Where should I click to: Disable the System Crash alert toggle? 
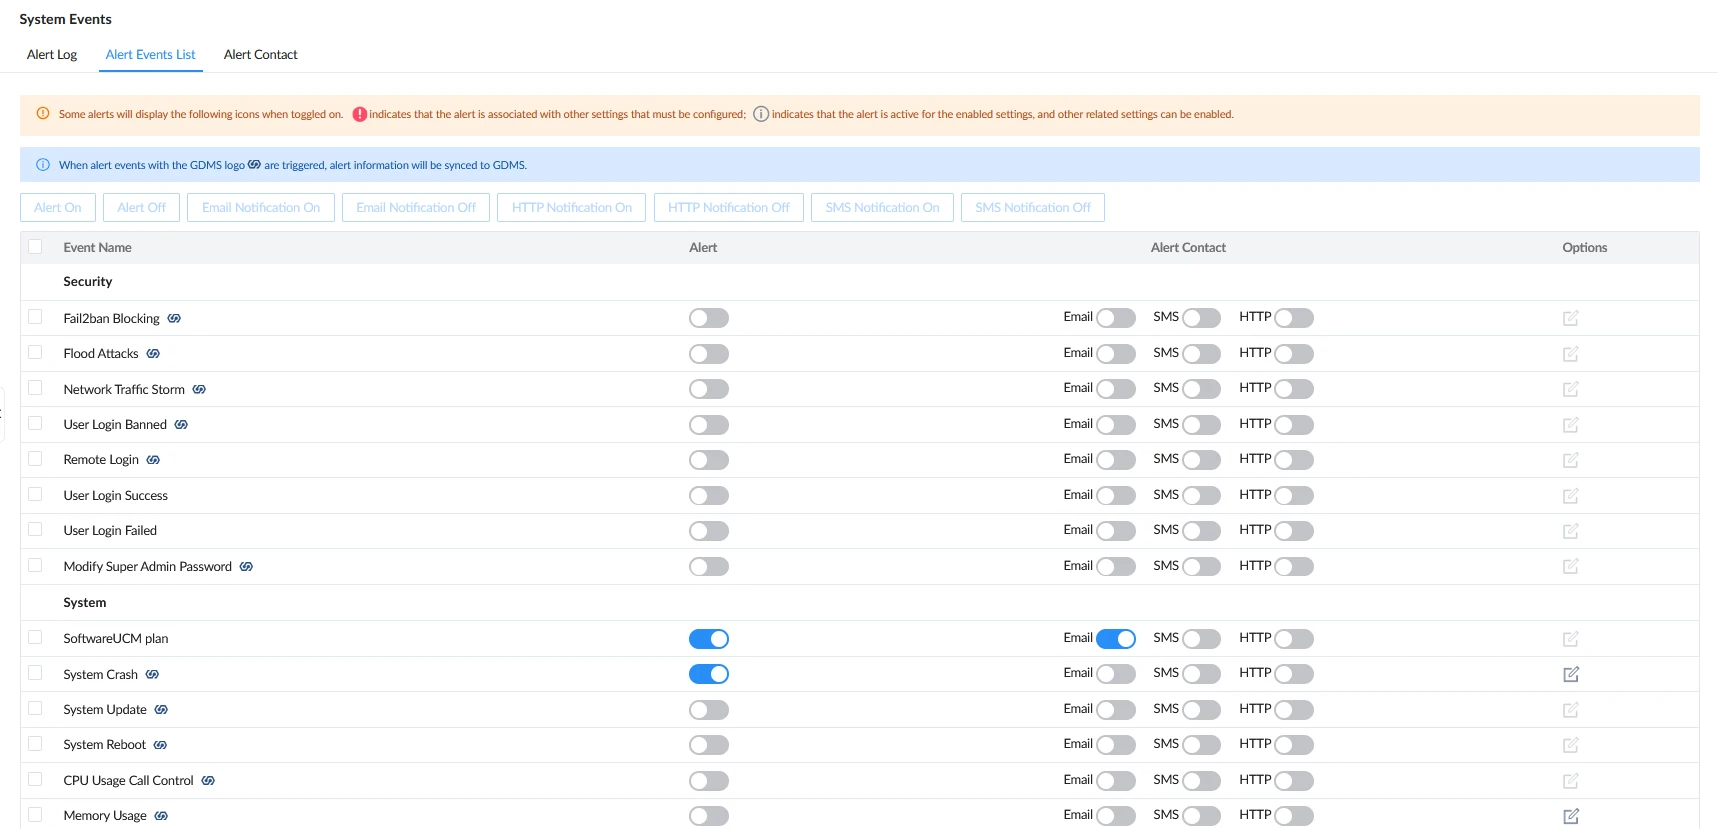point(709,674)
